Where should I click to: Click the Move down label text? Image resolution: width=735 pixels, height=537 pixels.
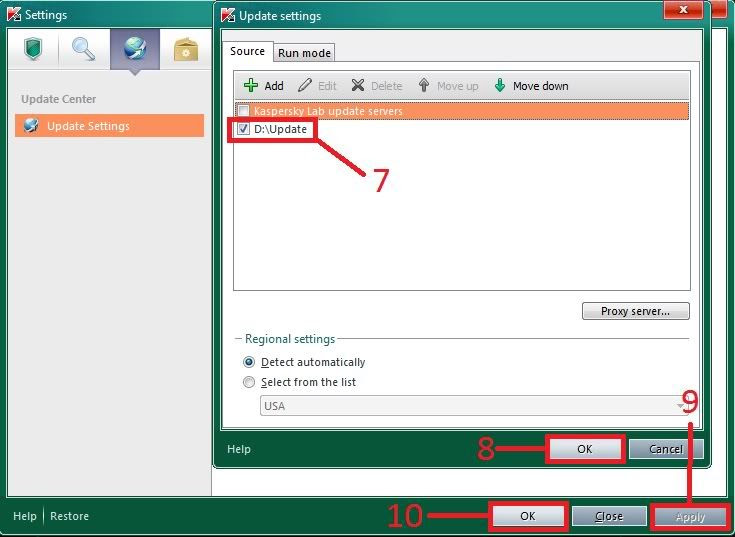pos(540,86)
